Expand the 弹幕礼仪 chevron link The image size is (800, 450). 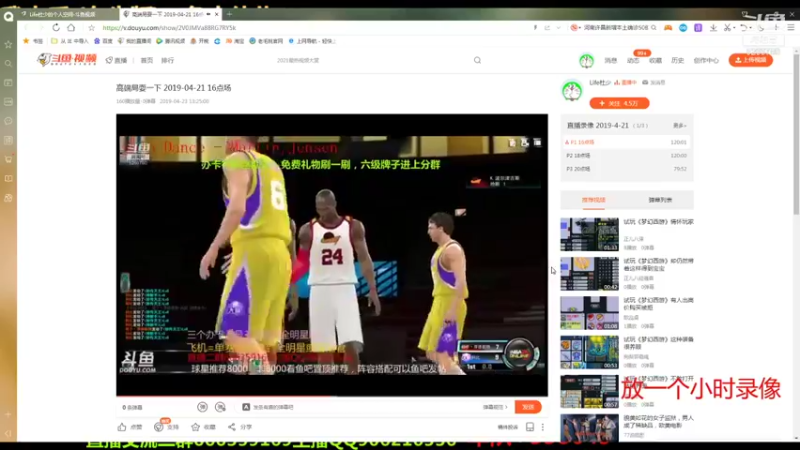pyautogui.click(x=495, y=407)
